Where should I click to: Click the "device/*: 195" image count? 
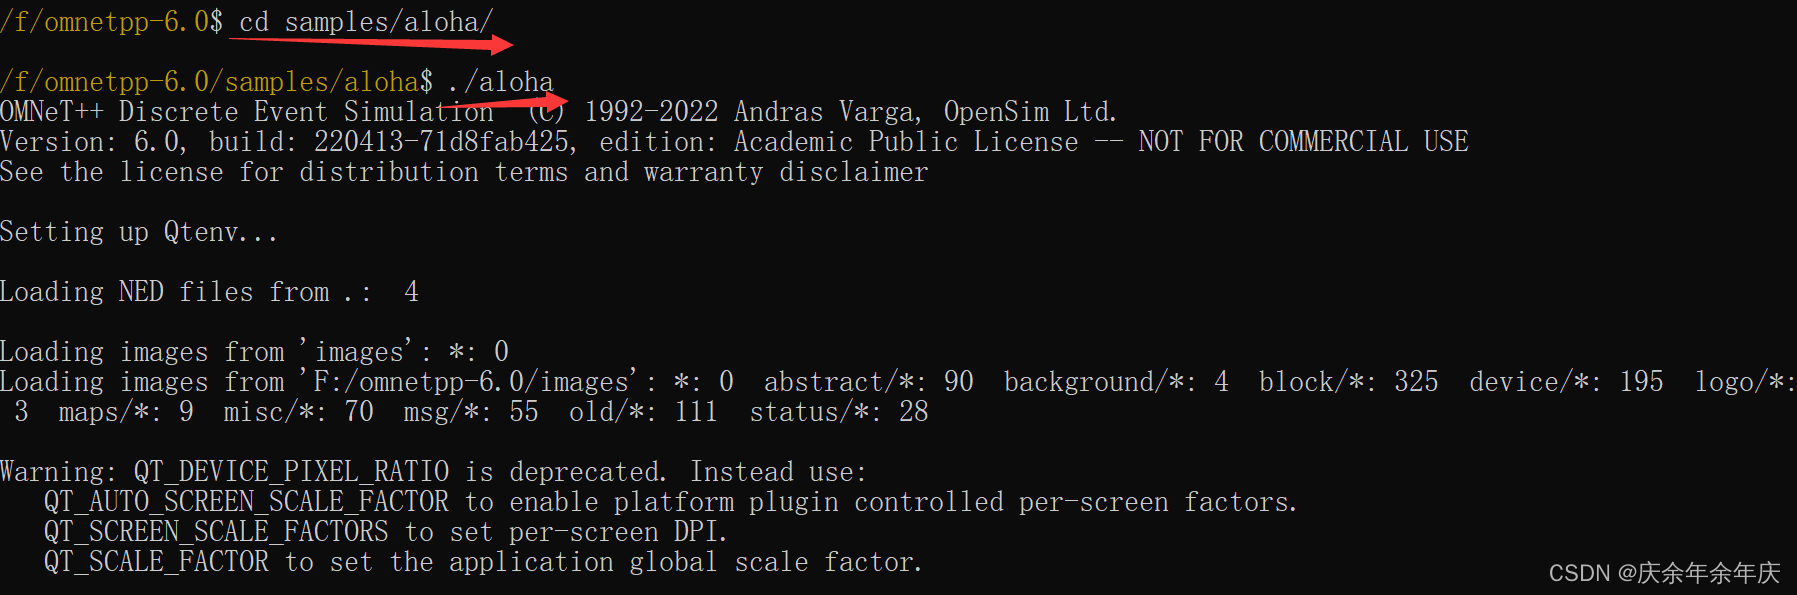tap(1566, 382)
